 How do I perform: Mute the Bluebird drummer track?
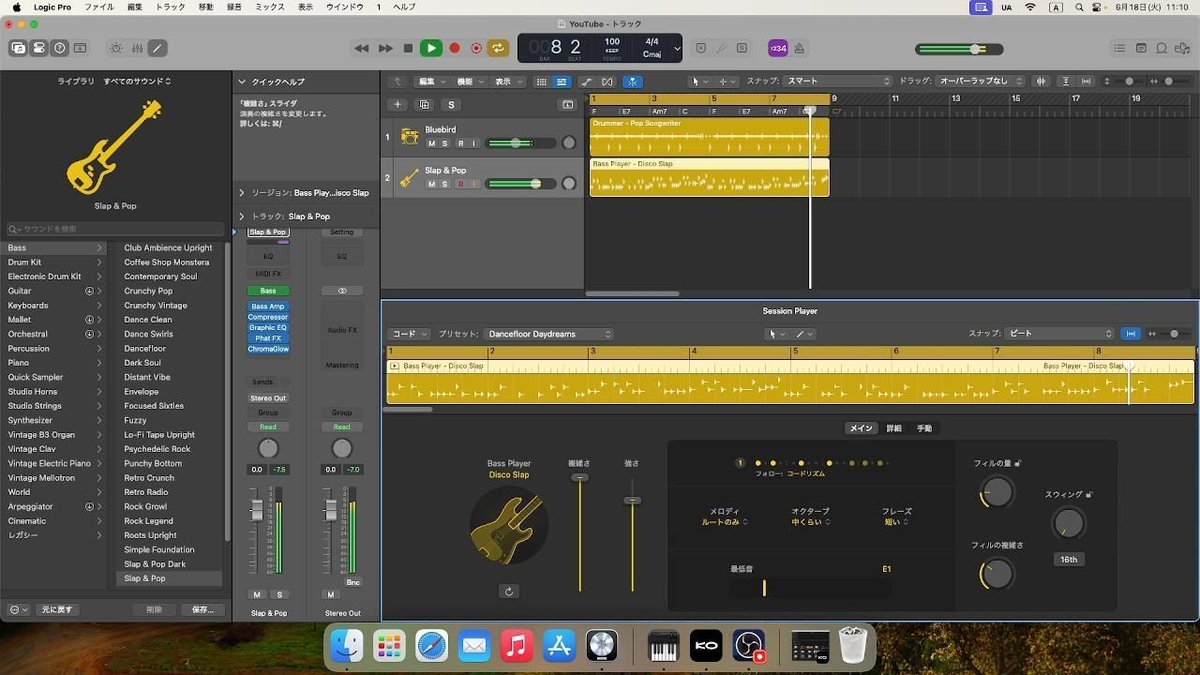tap(431, 143)
